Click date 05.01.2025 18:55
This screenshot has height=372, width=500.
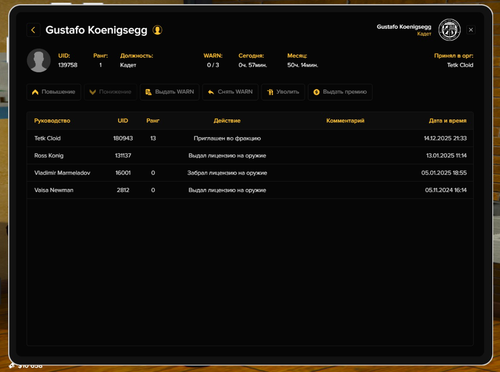click(x=444, y=173)
